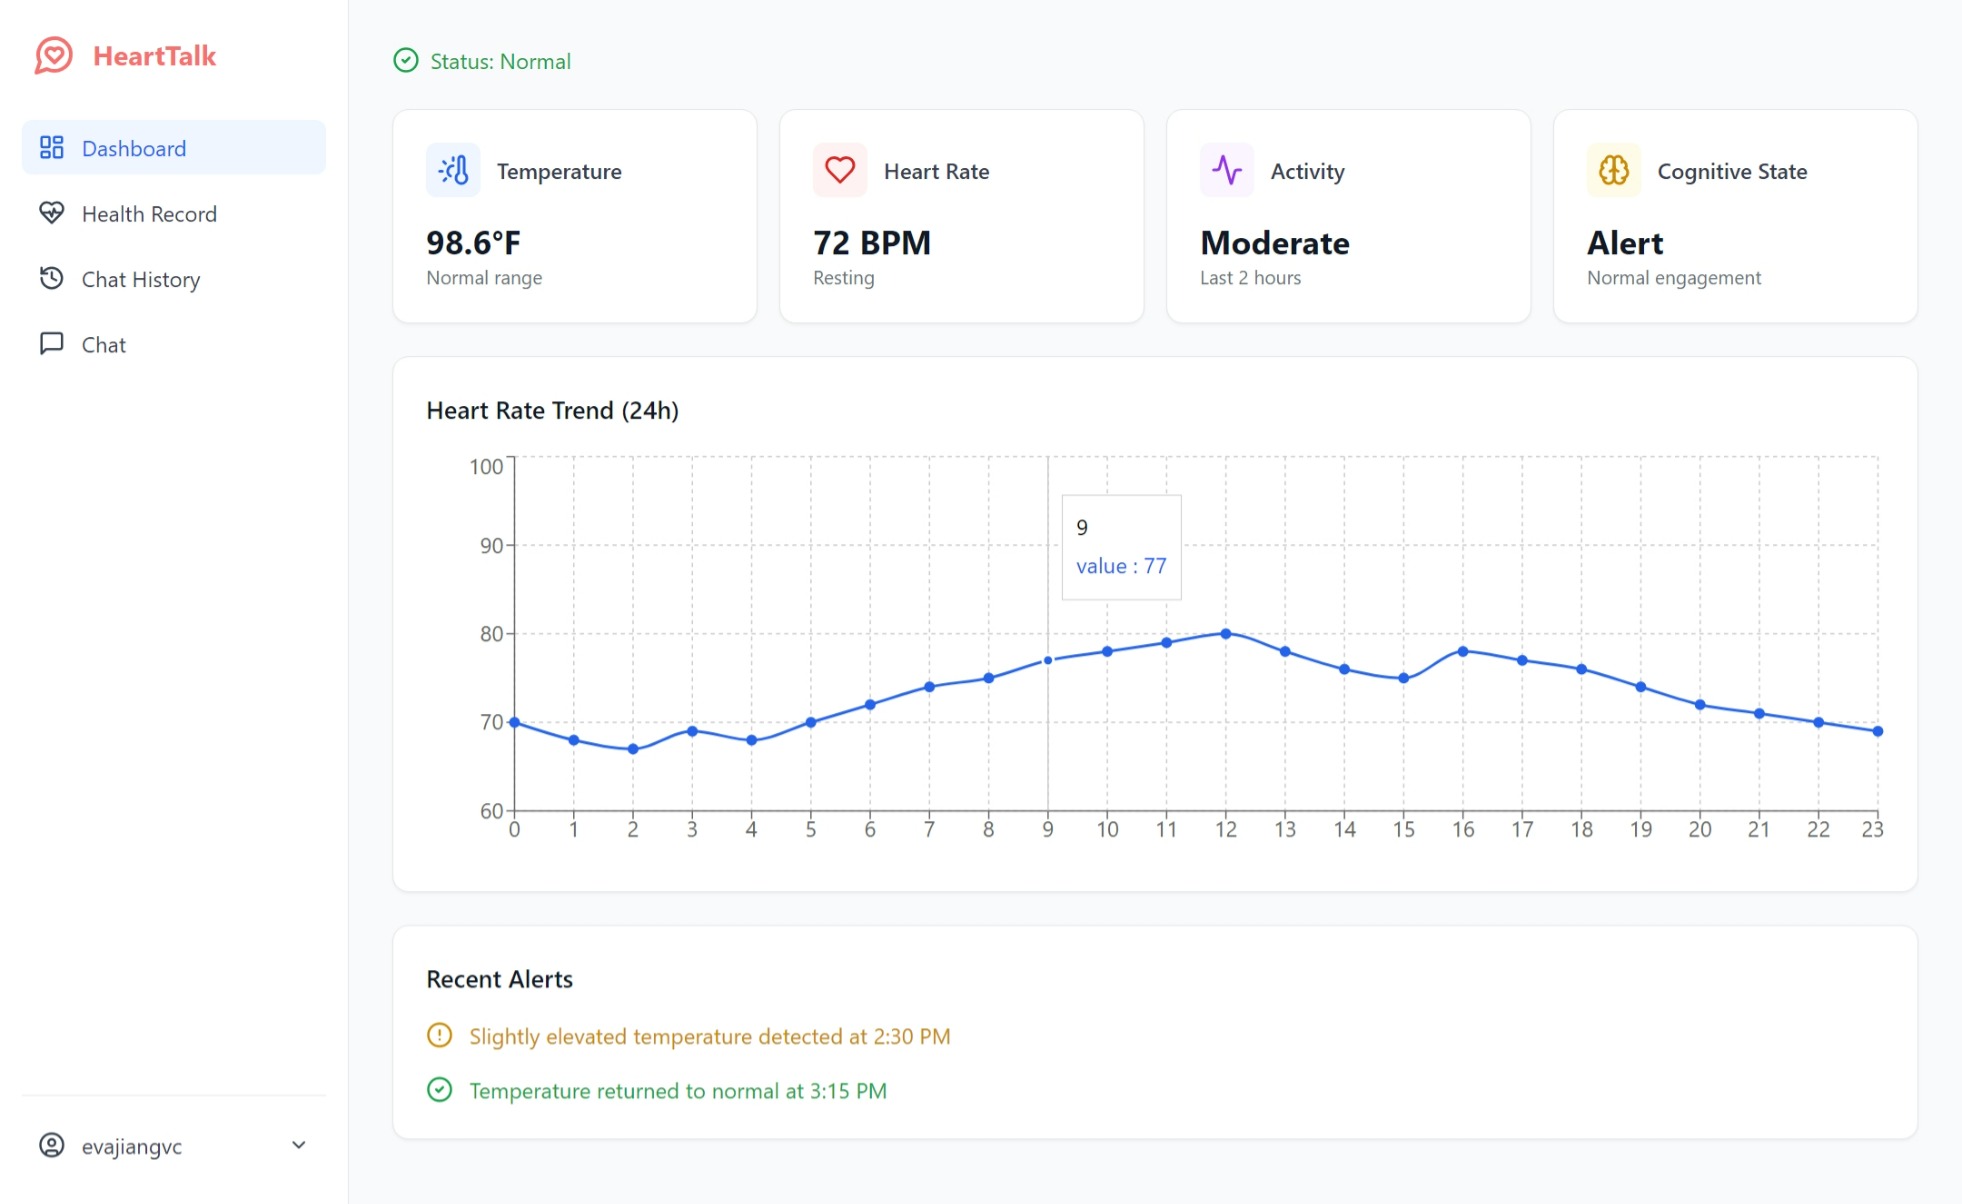The image size is (1962, 1204).
Task: Click the HeartTalk brand name link
Action: [154, 56]
